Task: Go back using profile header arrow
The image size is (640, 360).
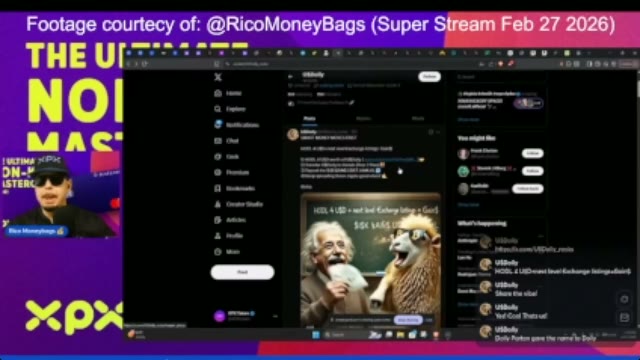Action: click(291, 76)
